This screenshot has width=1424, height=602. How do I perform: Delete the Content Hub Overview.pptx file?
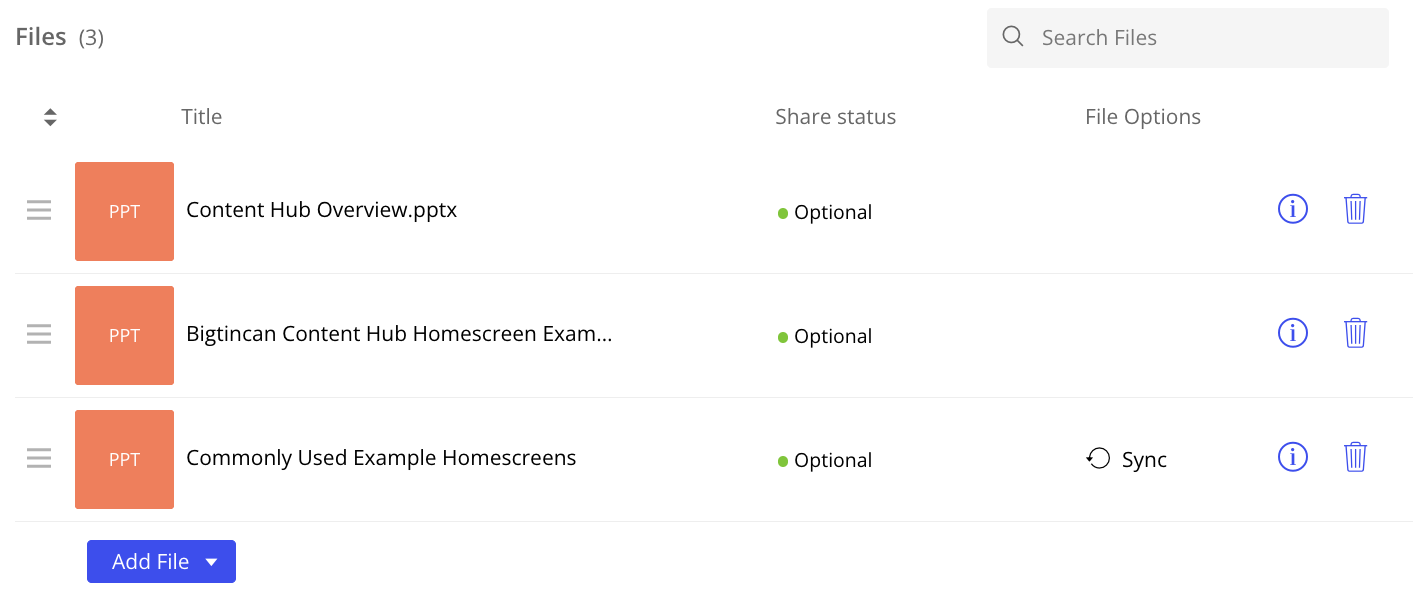(x=1355, y=209)
